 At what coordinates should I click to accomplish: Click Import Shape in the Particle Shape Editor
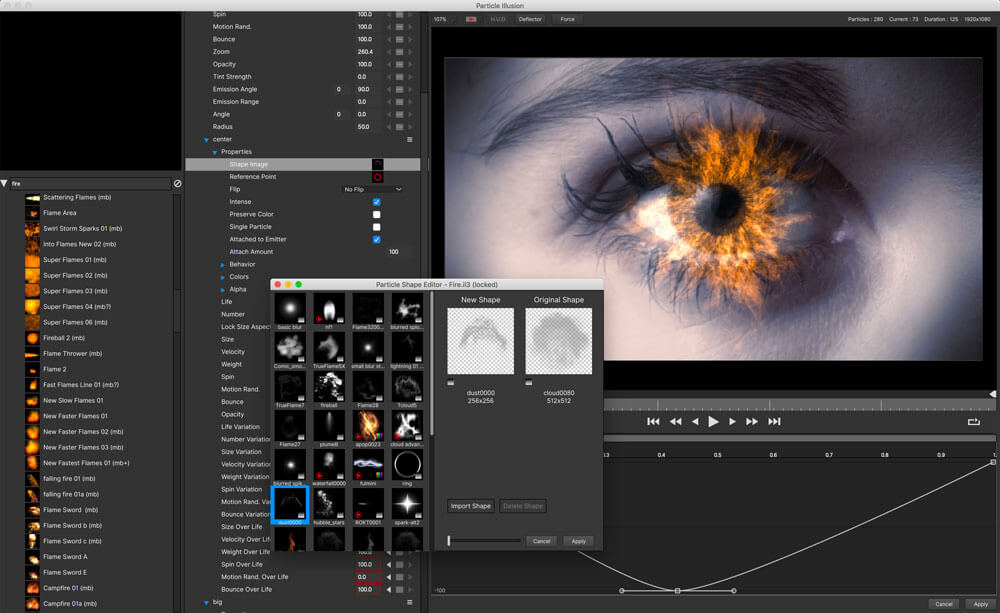pos(470,506)
